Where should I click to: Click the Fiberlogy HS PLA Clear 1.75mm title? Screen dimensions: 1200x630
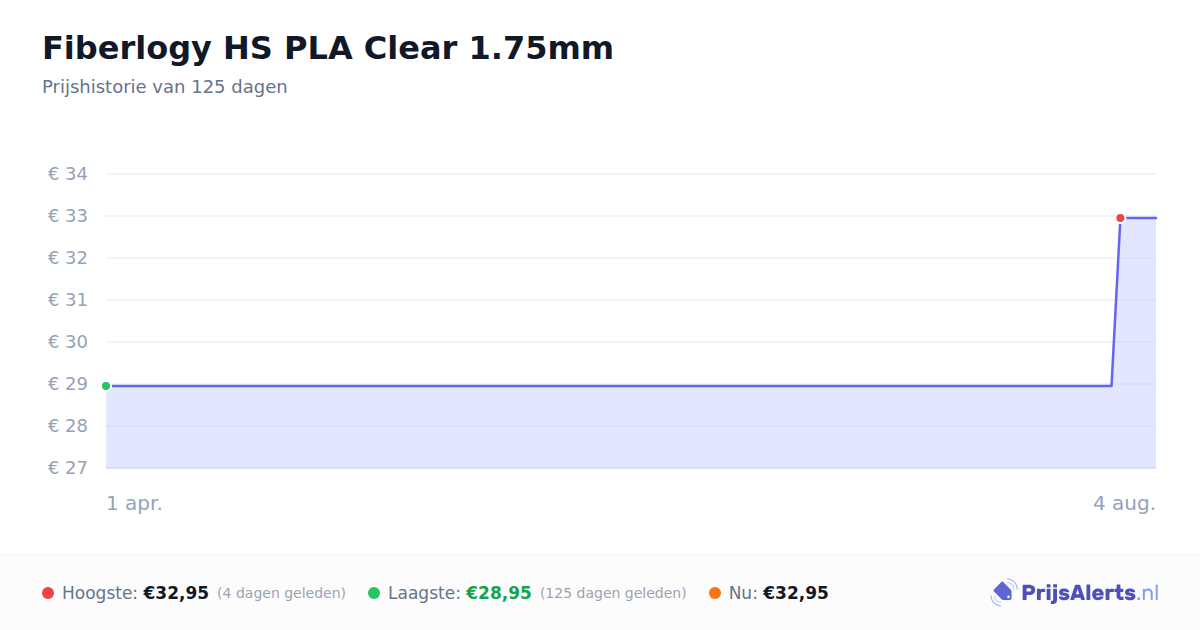(328, 47)
